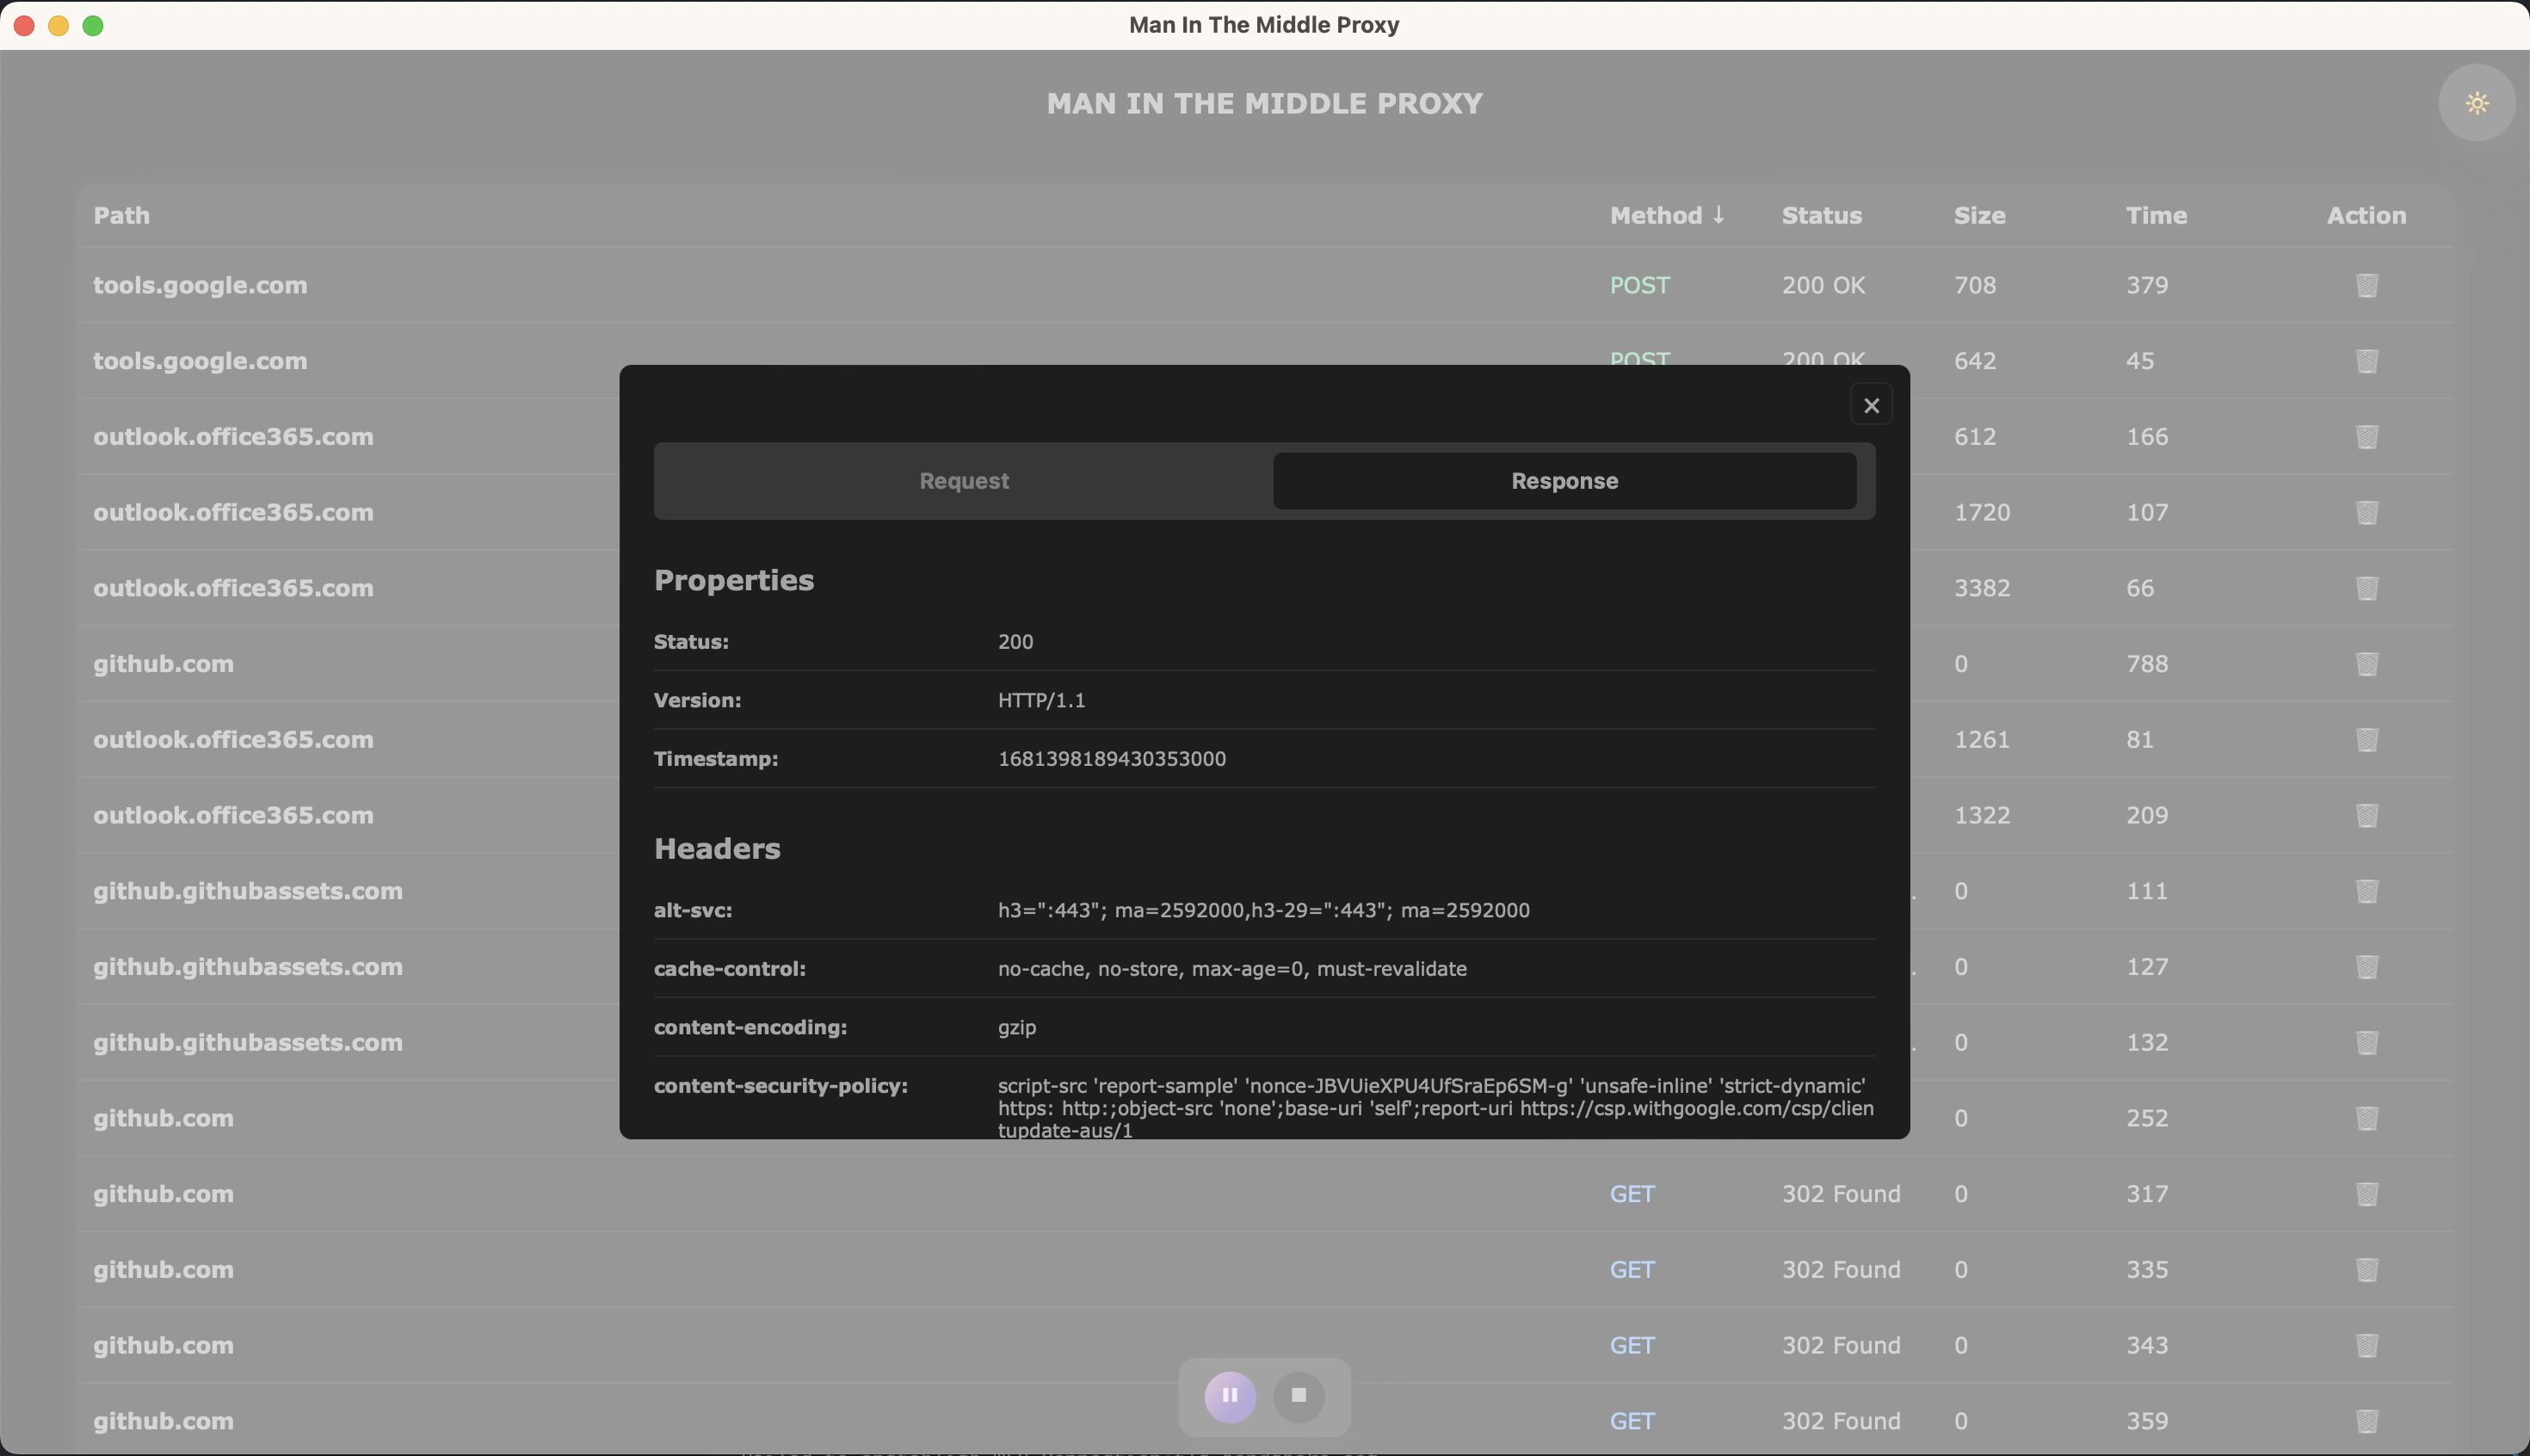Toggle the light/dark theme sun icon
Viewport: 2530px width, 1456px height.
click(2476, 103)
